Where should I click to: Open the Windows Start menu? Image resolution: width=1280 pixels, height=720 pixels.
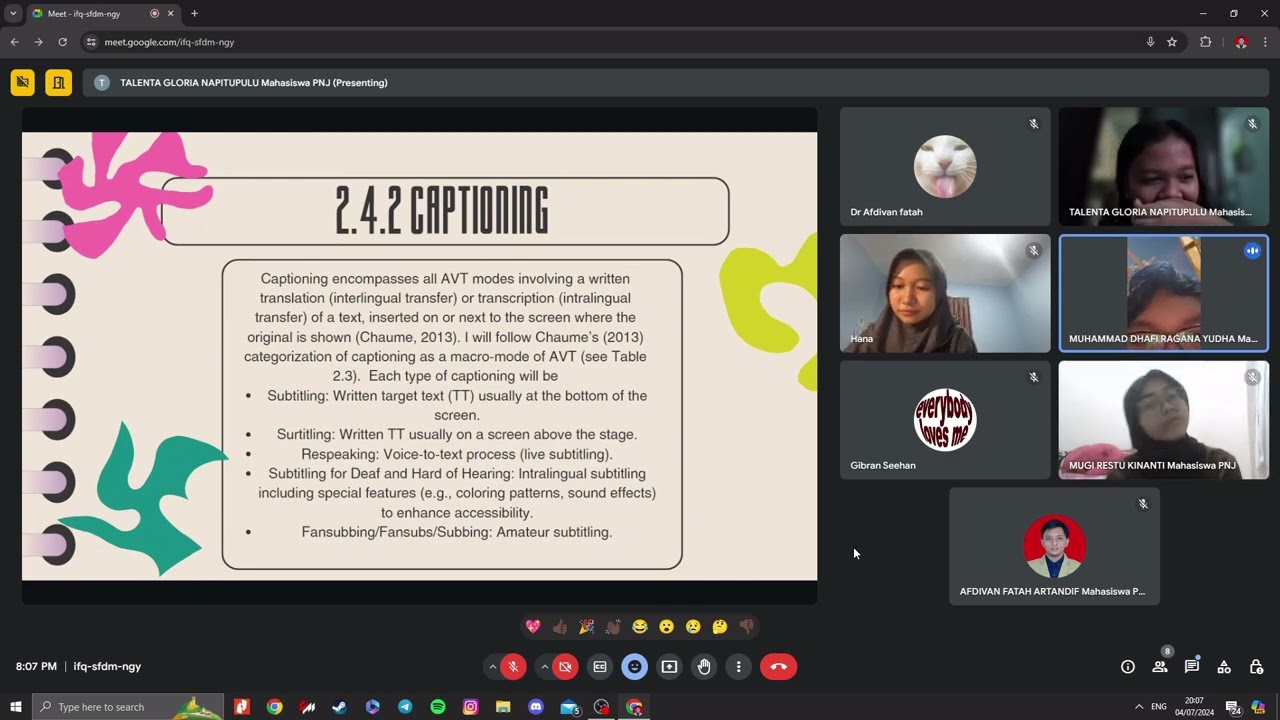pos(15,707)
